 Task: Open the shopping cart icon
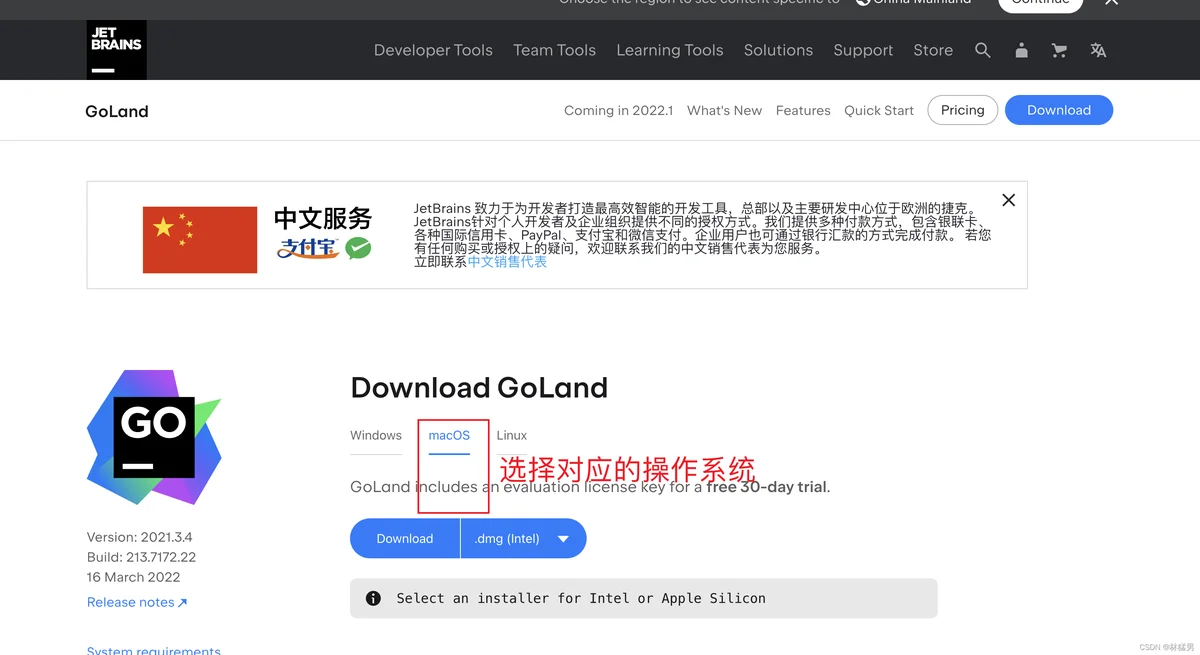pyautogui.click(x=1059, y=50)
